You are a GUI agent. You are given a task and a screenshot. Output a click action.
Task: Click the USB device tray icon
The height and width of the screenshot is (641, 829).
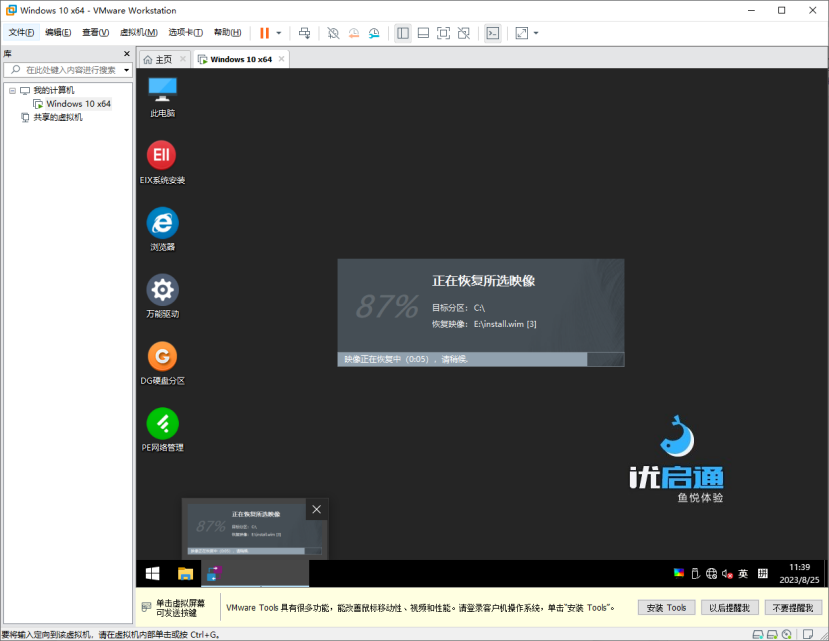pyautogui.click(x=695, y=573)
